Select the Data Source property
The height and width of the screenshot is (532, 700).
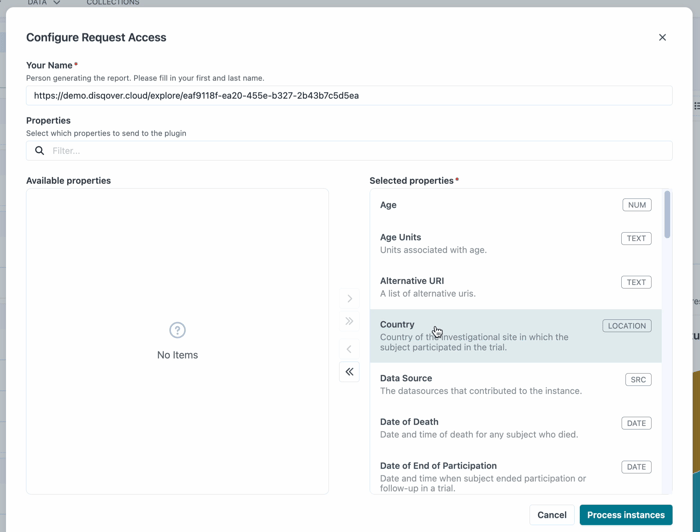[516, 384]
